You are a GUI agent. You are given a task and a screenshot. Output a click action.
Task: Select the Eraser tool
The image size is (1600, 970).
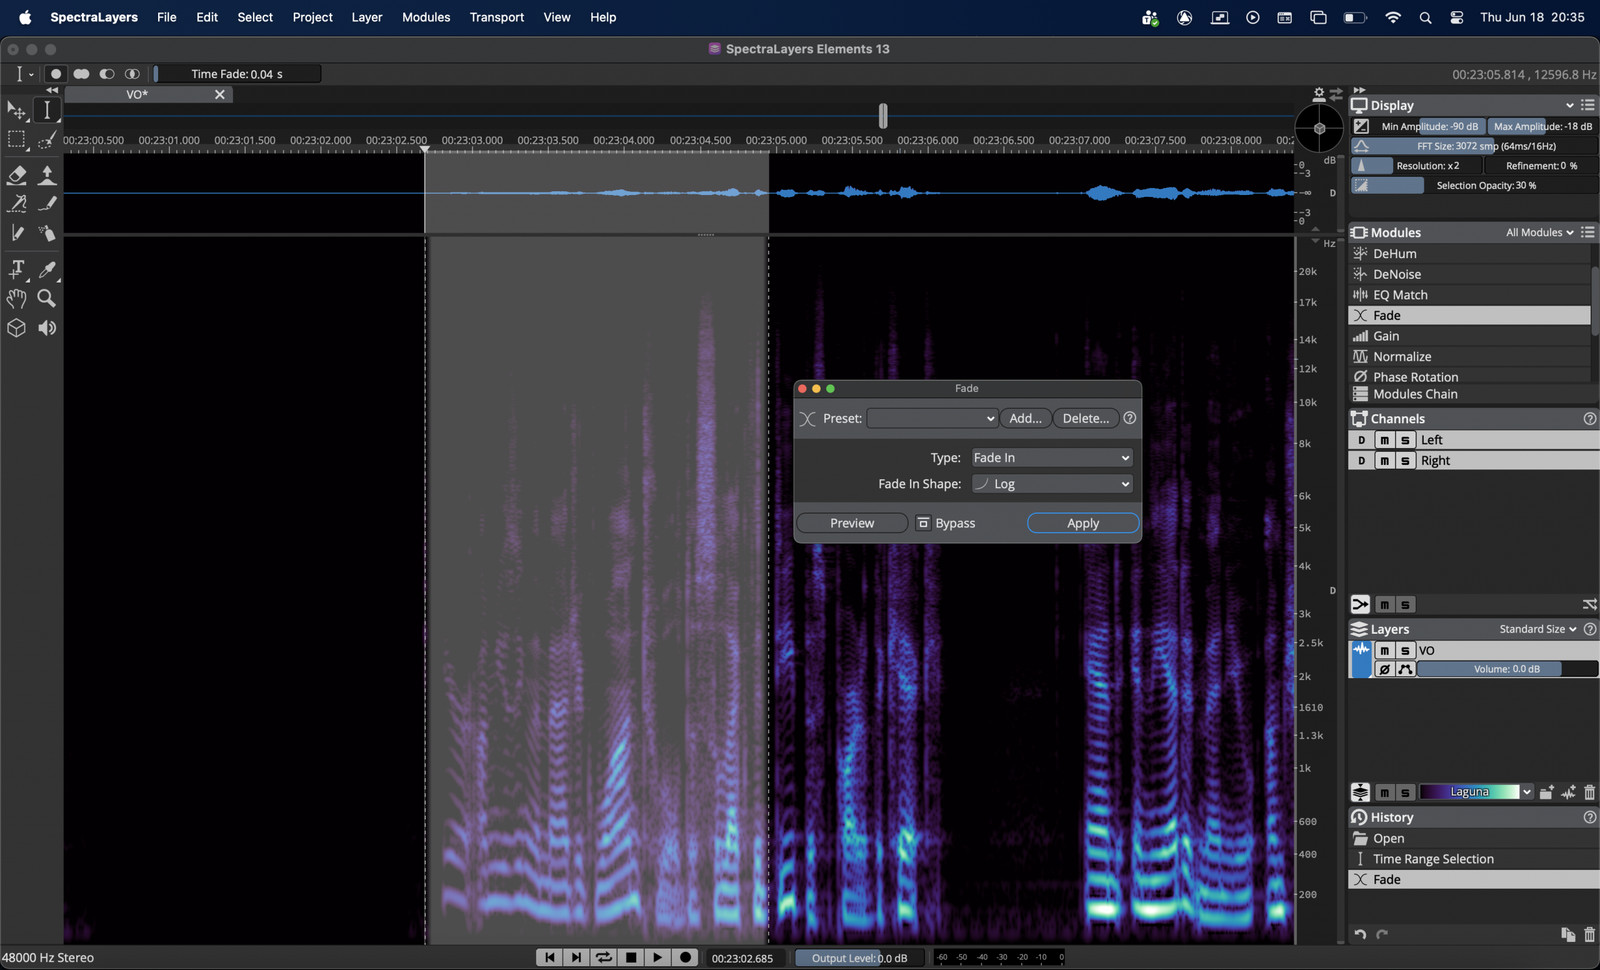tap(16, 175)
